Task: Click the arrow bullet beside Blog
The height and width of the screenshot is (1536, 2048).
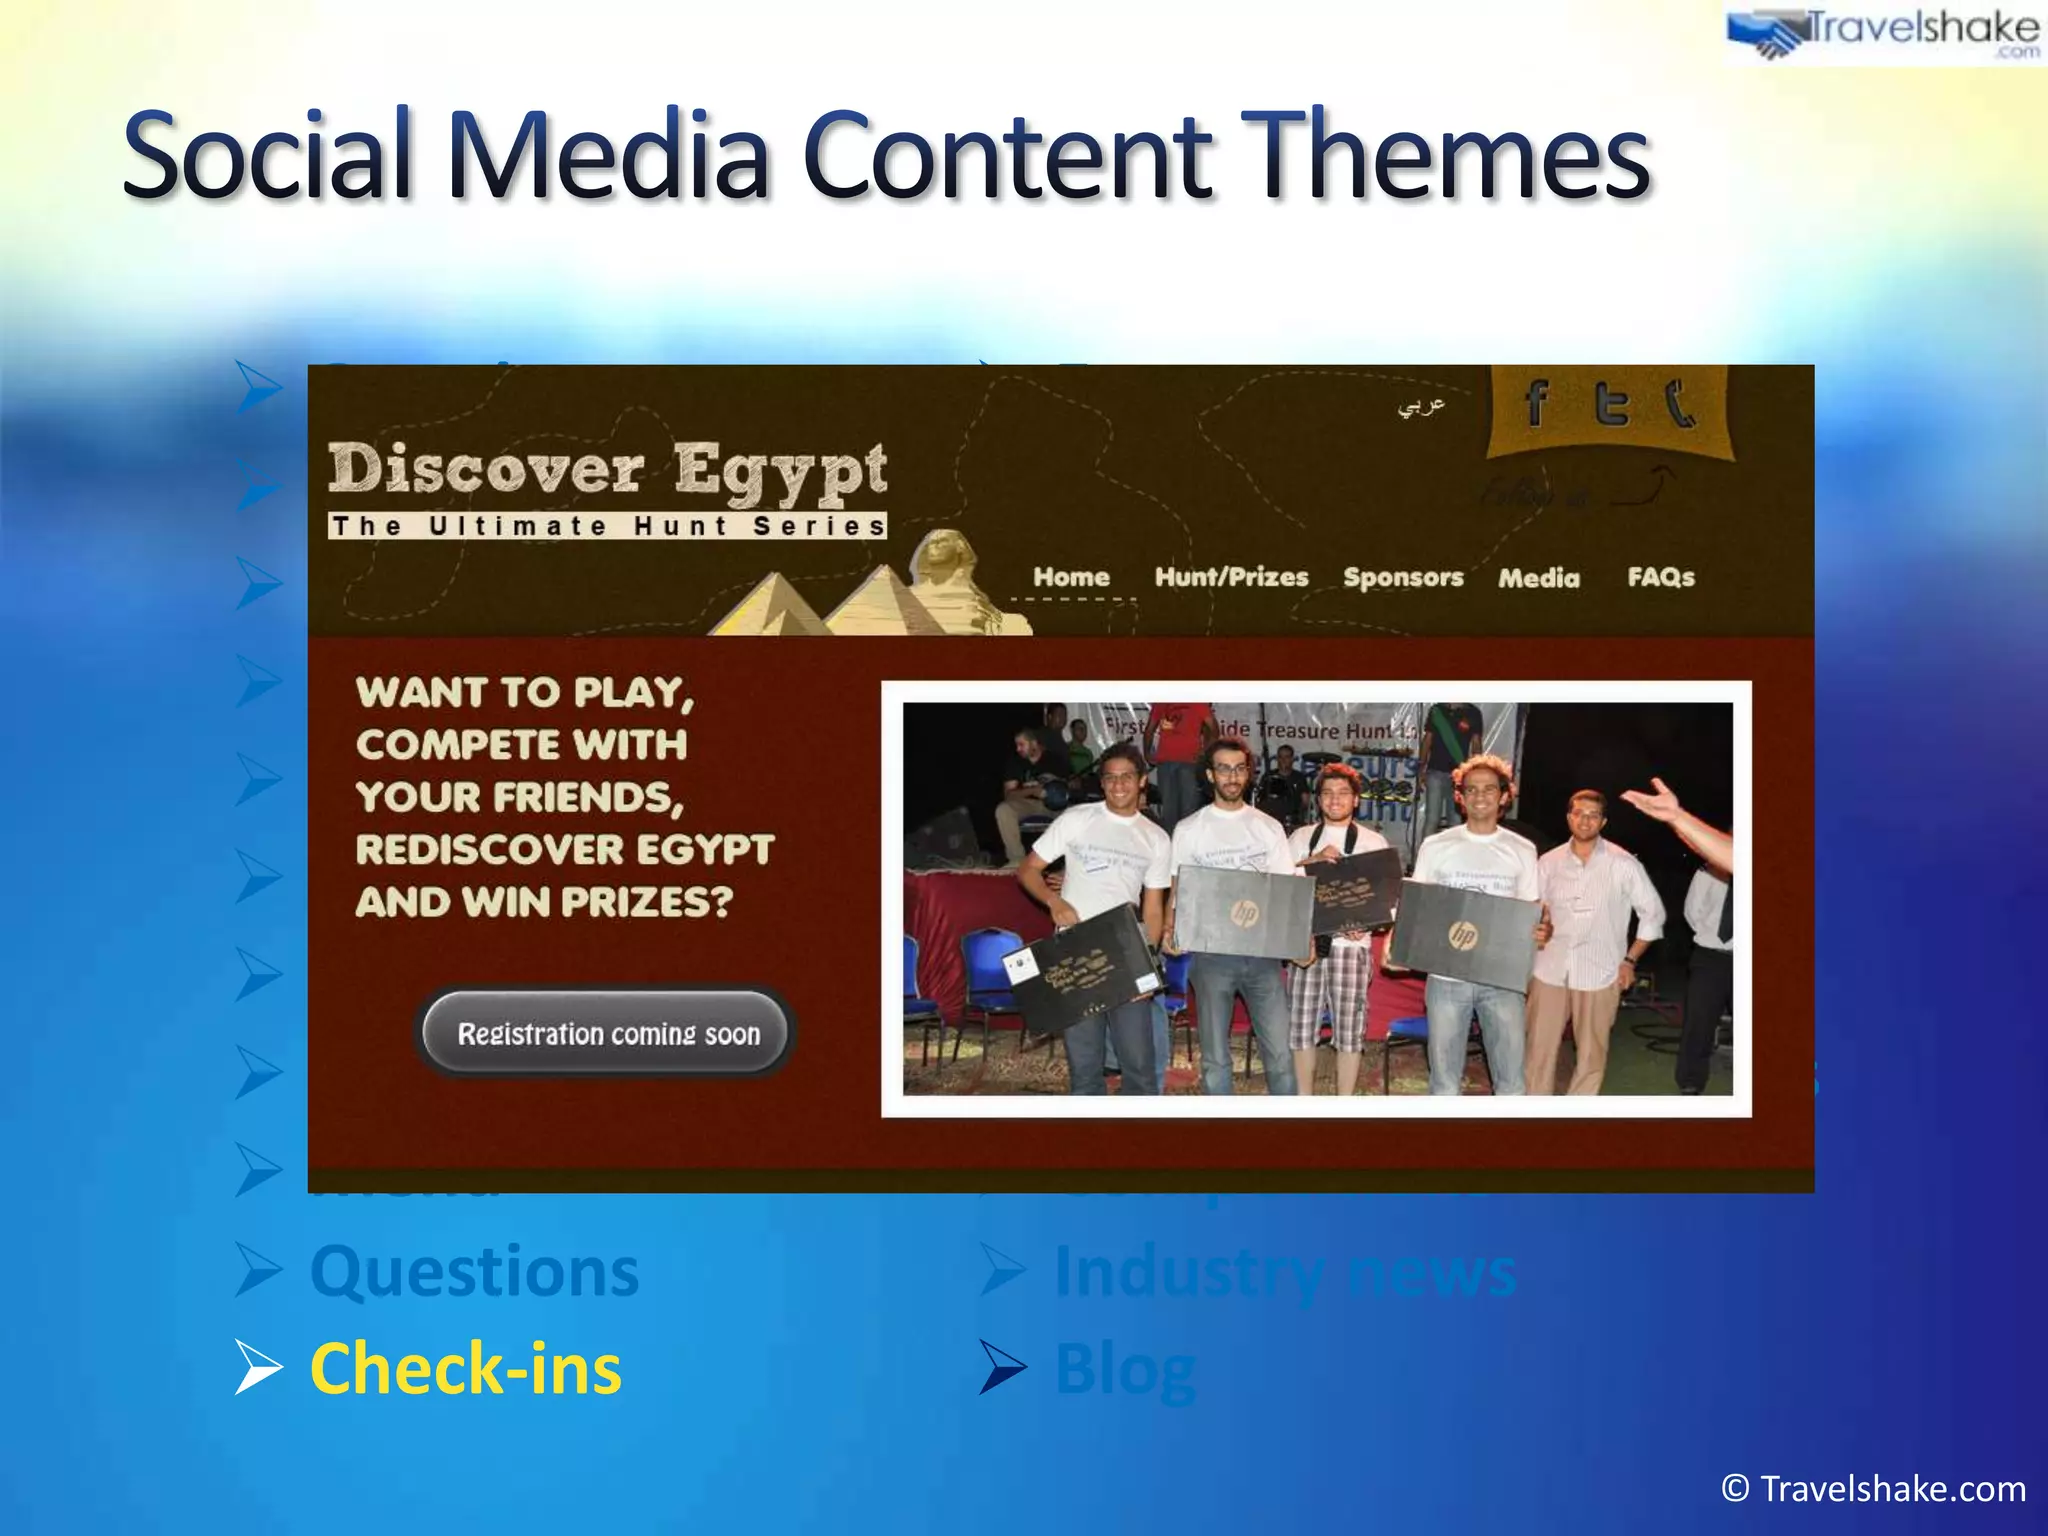Action: pyautogui.click(x=1003, y=1368)
